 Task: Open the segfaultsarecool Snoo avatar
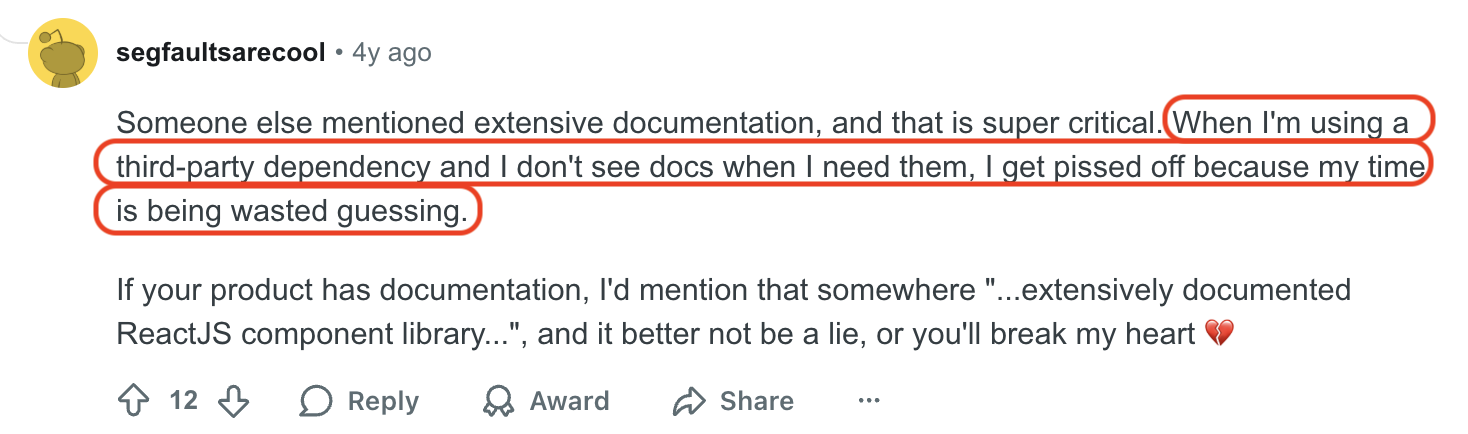(x=62, y=53)
